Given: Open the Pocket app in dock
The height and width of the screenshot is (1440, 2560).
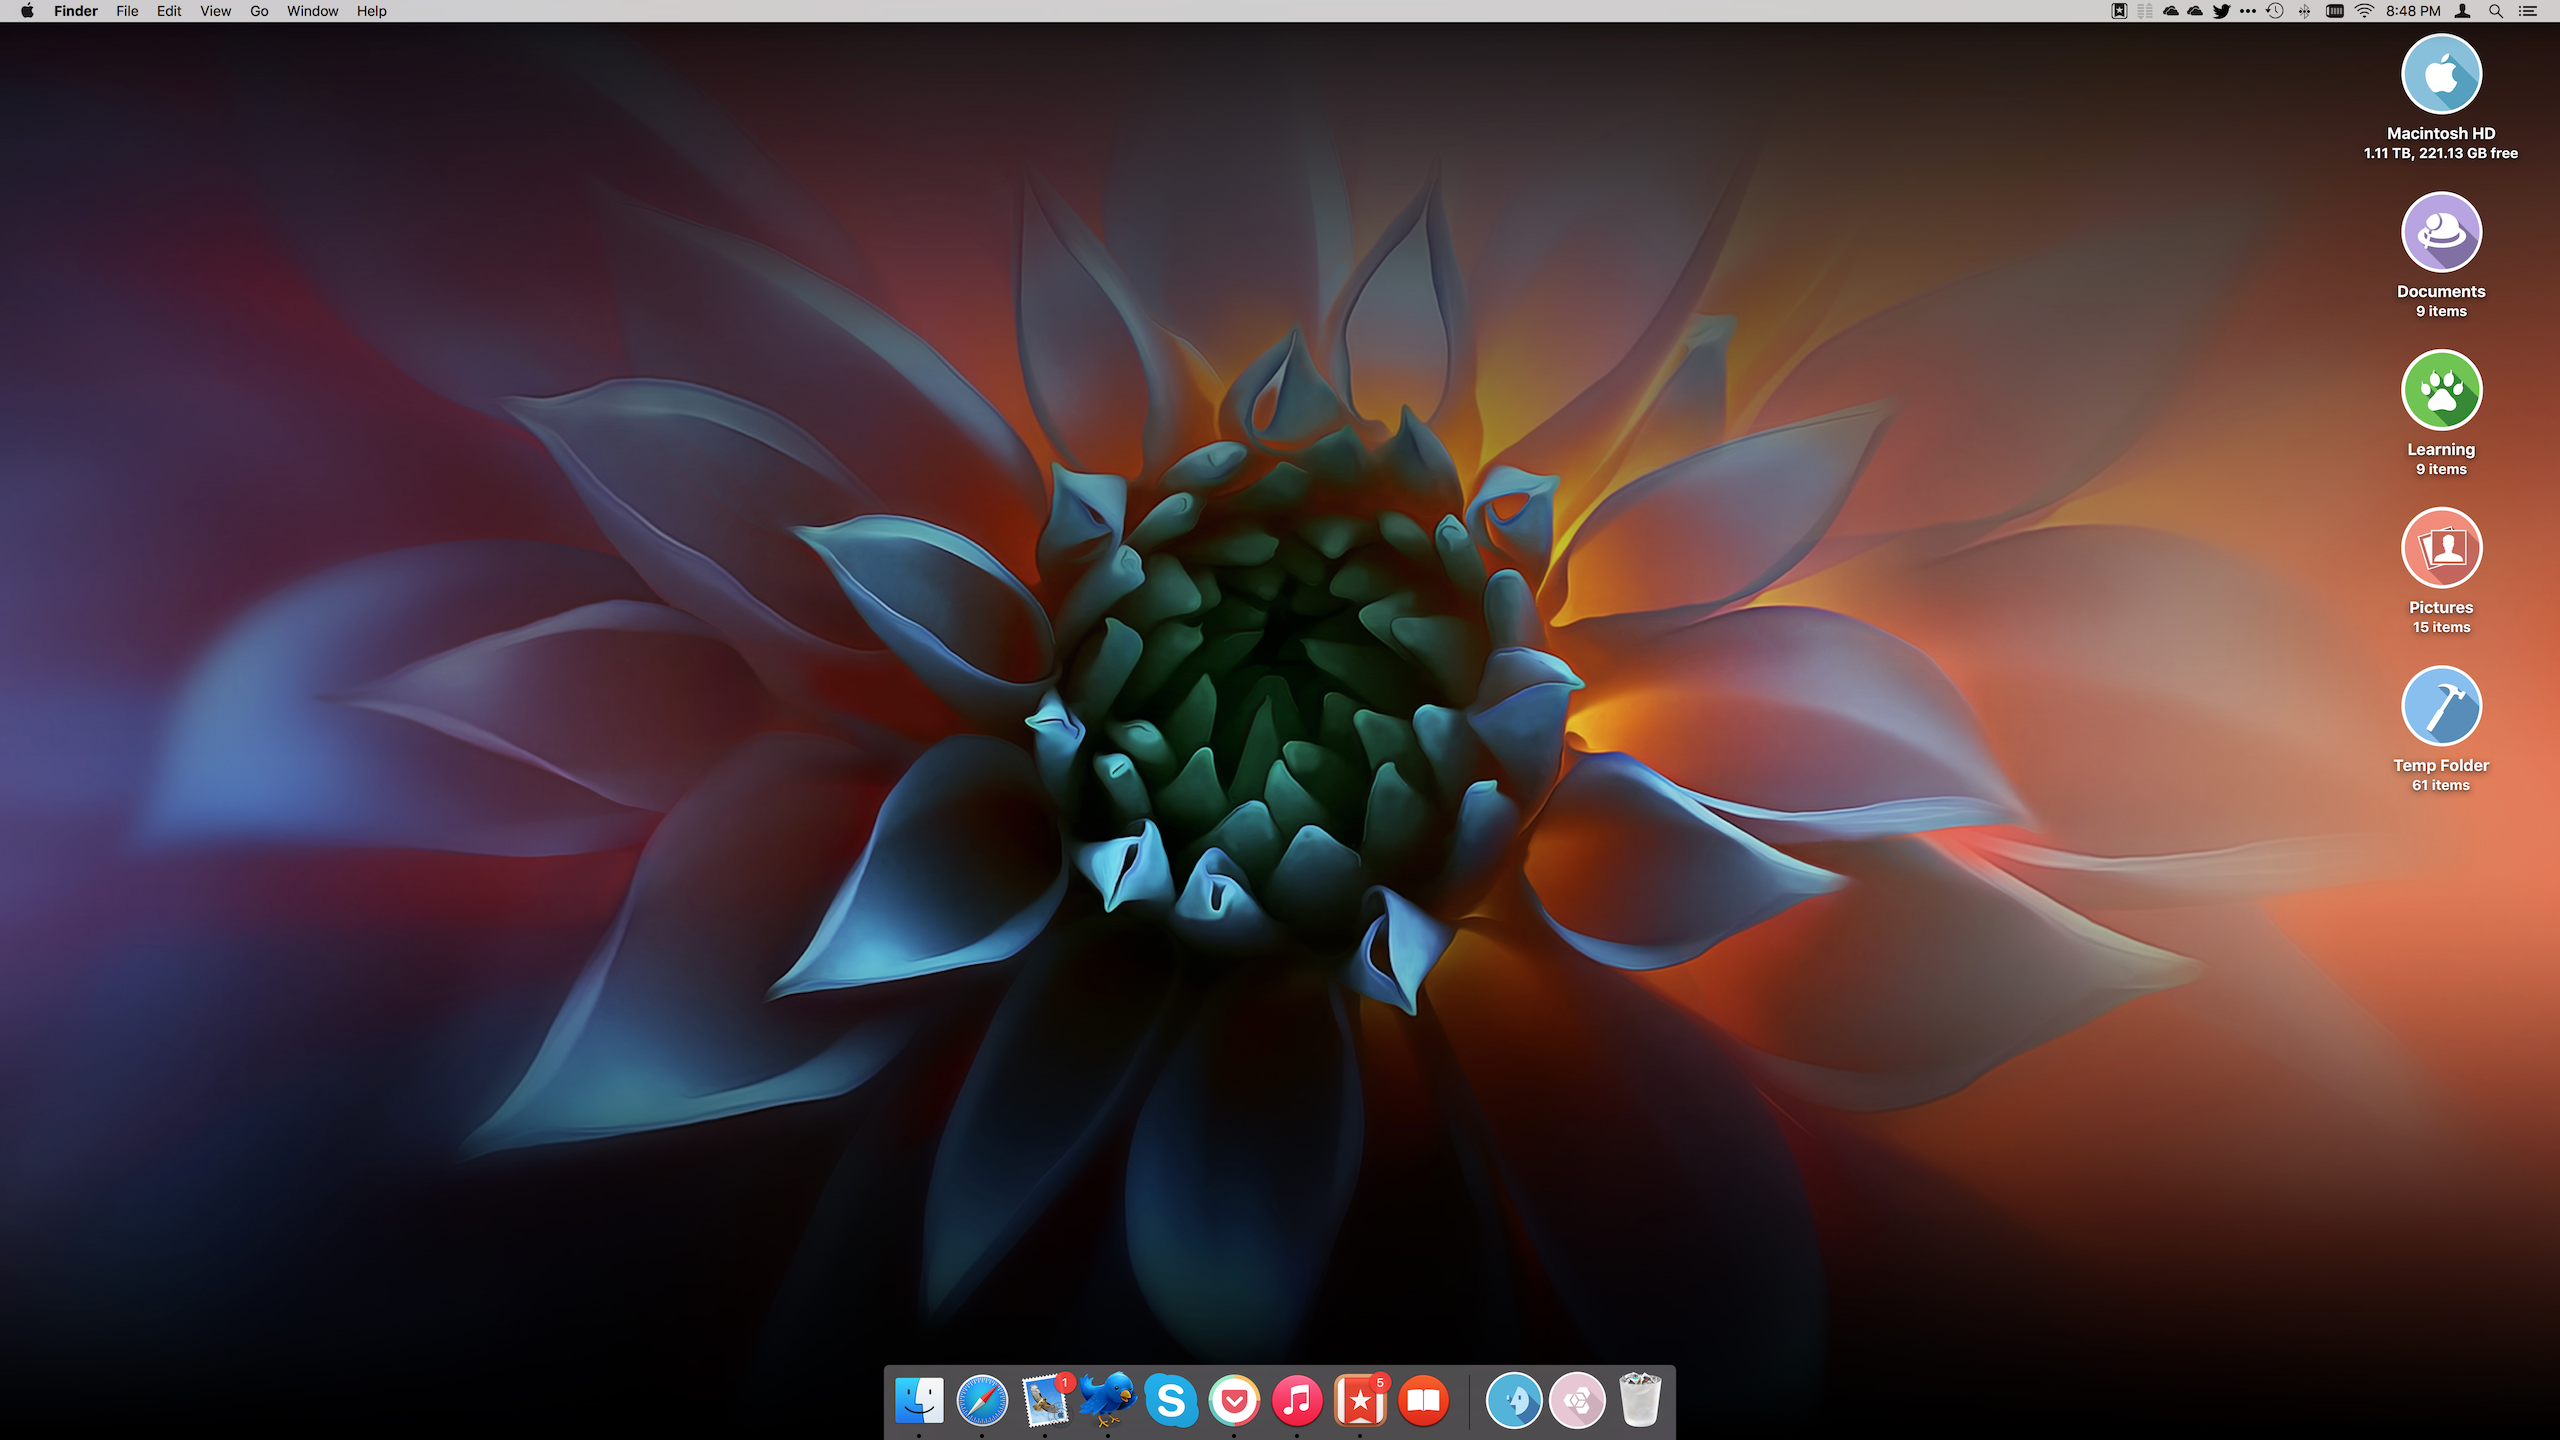Looking at the screenshot, I should [1234, 1400].
